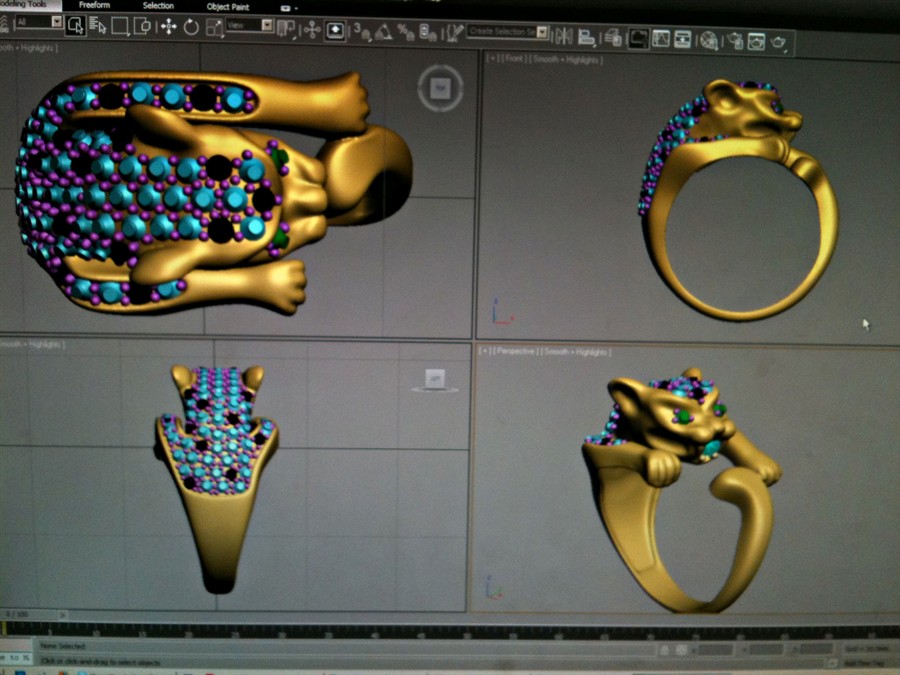This screenshot has height=675, width=900.
Task: Click the Render teapot icon
Action: pyautogui.click(x=778, y=42)
